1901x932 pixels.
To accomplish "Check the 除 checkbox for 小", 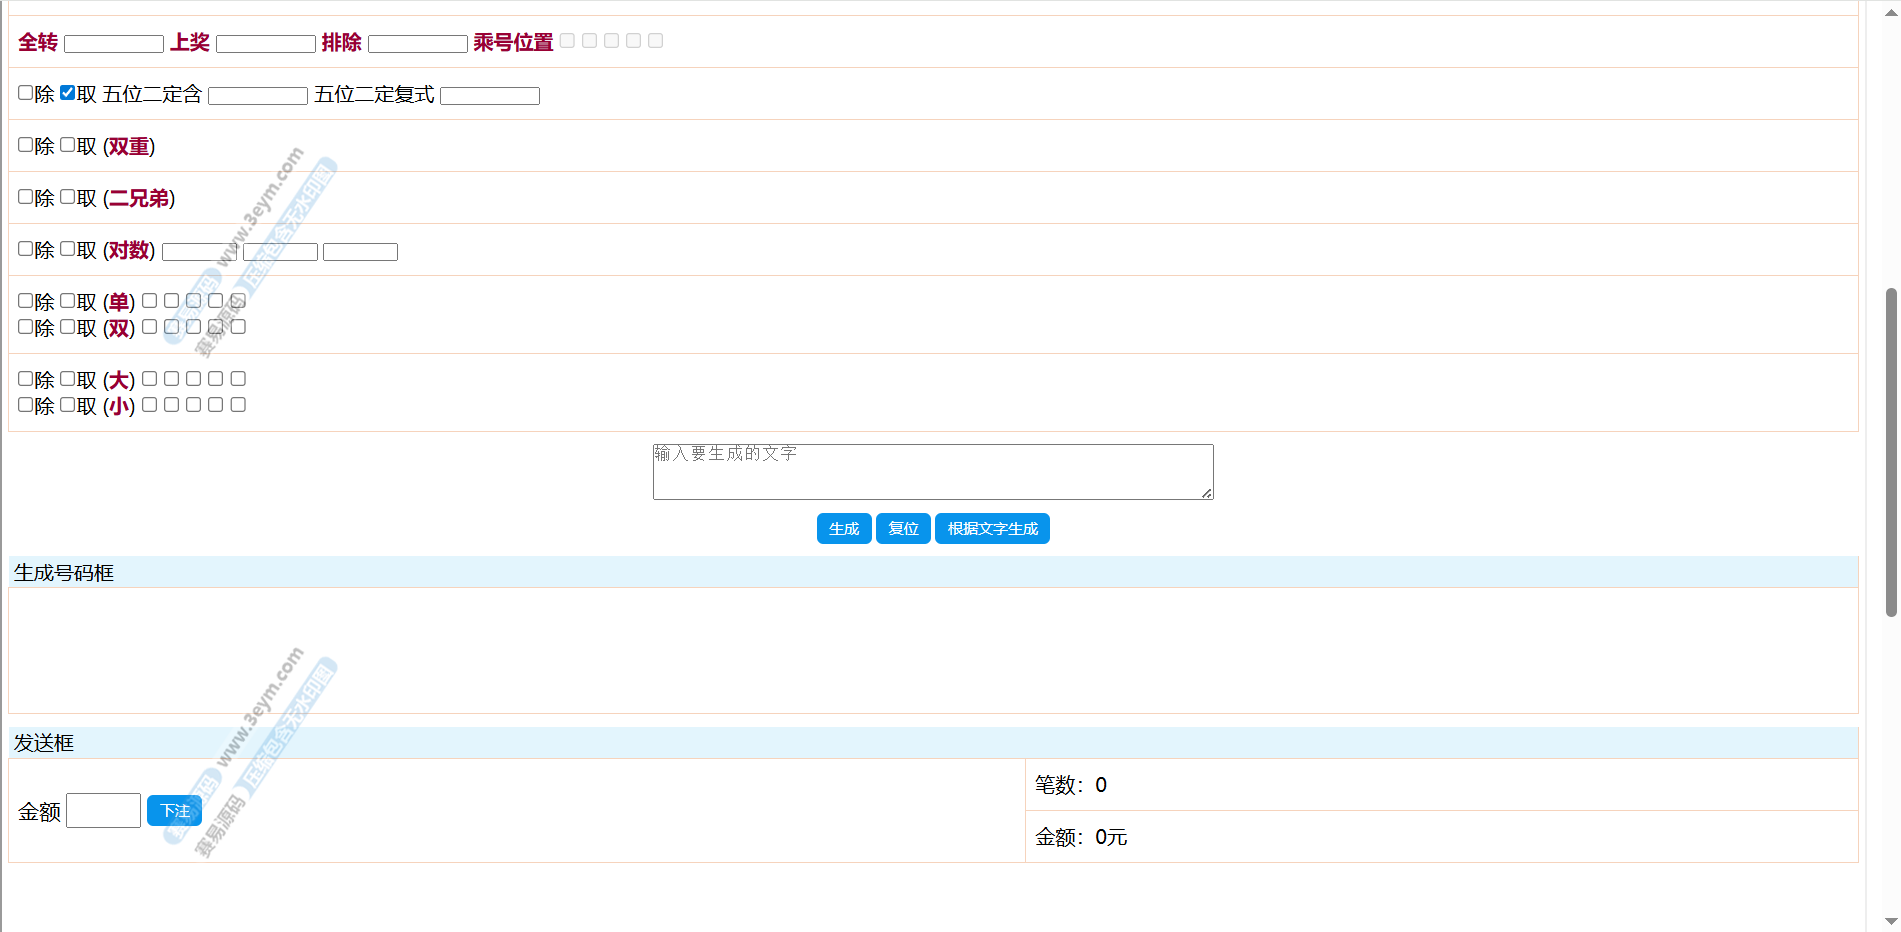I will [x=26, y=405].
